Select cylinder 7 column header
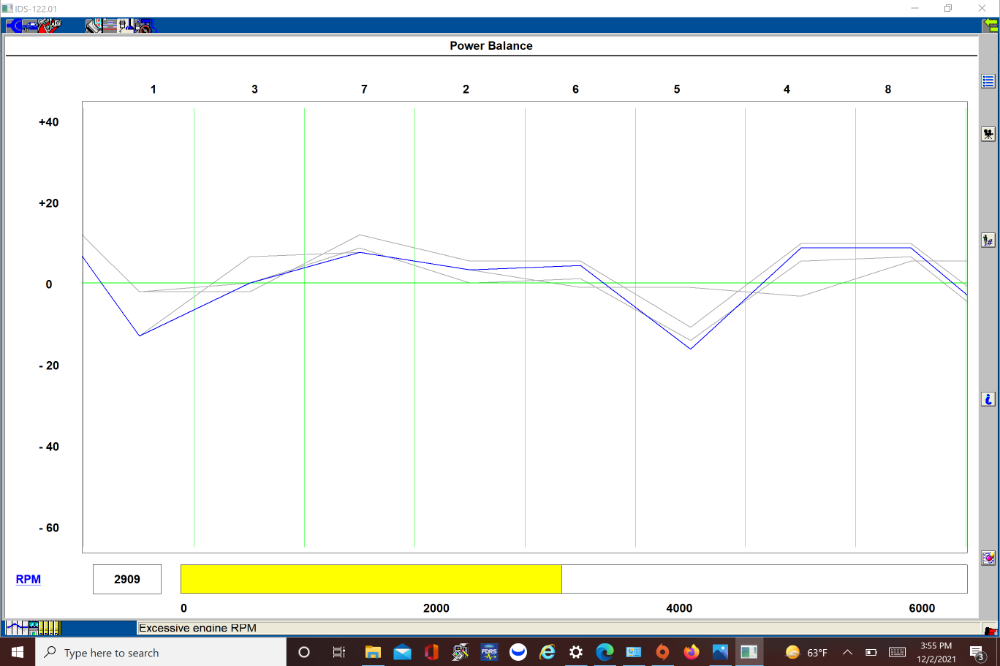Image resolution: width=1000 pixels, height=666 pixels. pos(364,90)
